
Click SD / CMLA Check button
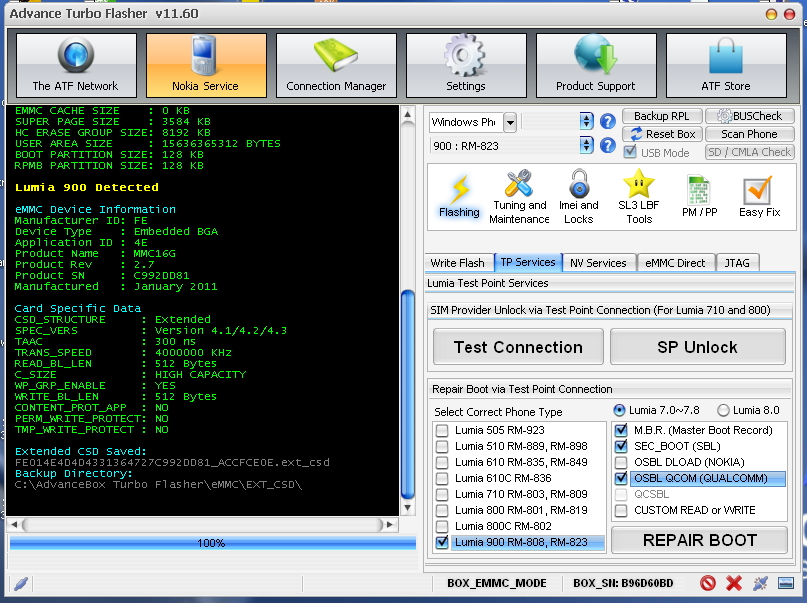coord(749,152)
